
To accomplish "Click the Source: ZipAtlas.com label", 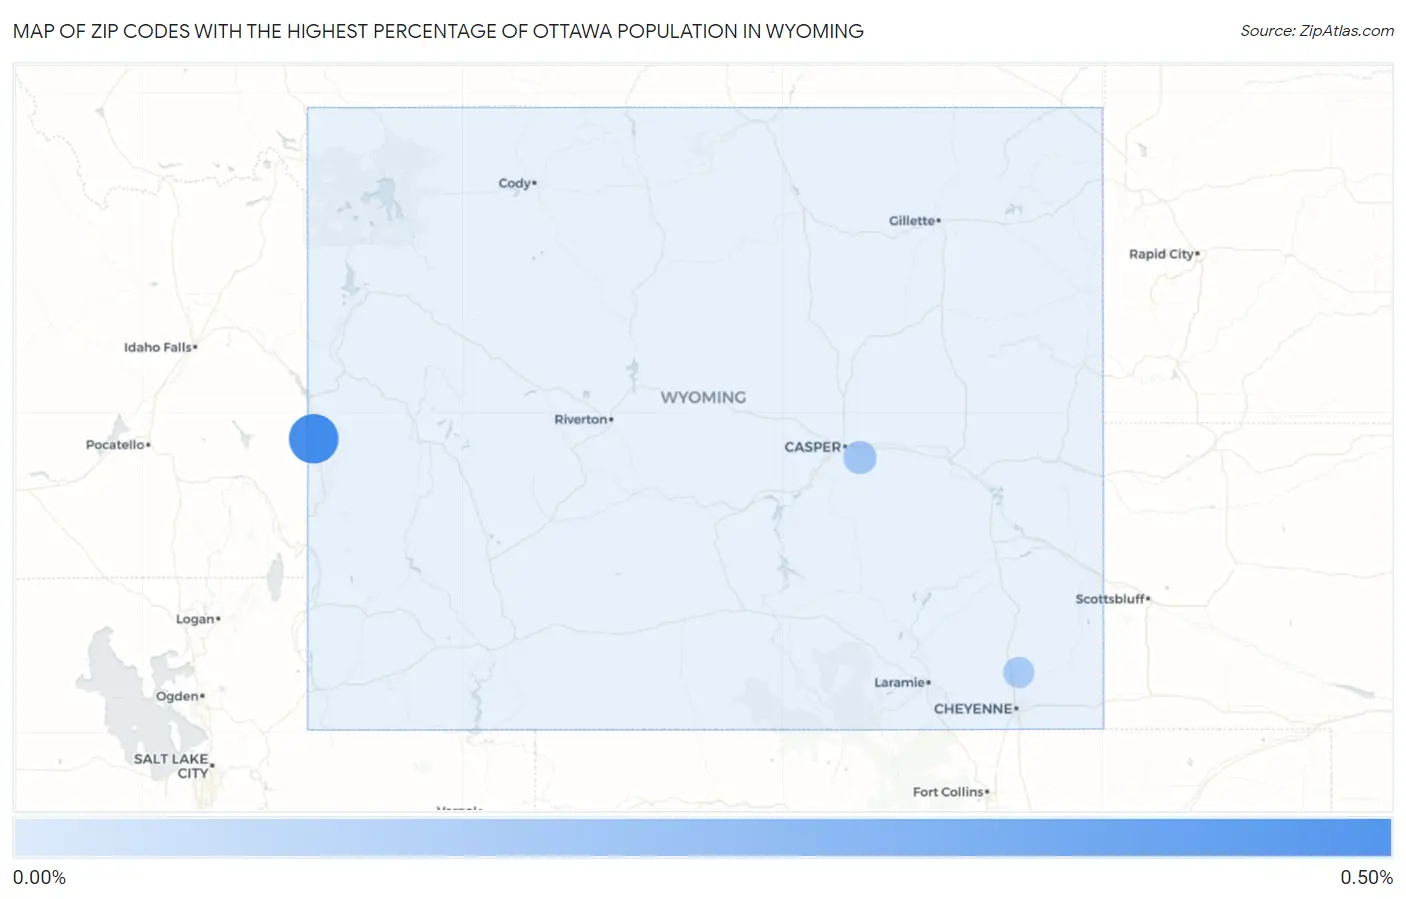I will [1317, 31].
